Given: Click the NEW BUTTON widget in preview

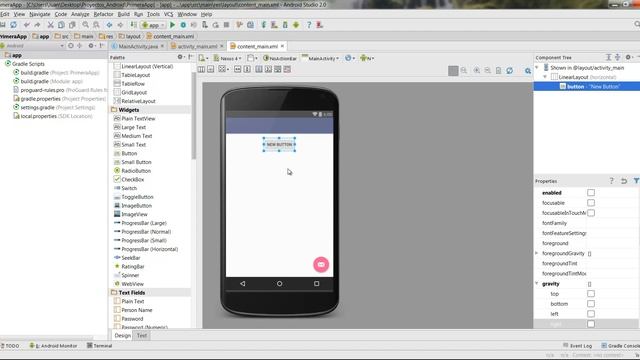Looking at the screenshot, I should pyautogui.click(x=279, y=144).
